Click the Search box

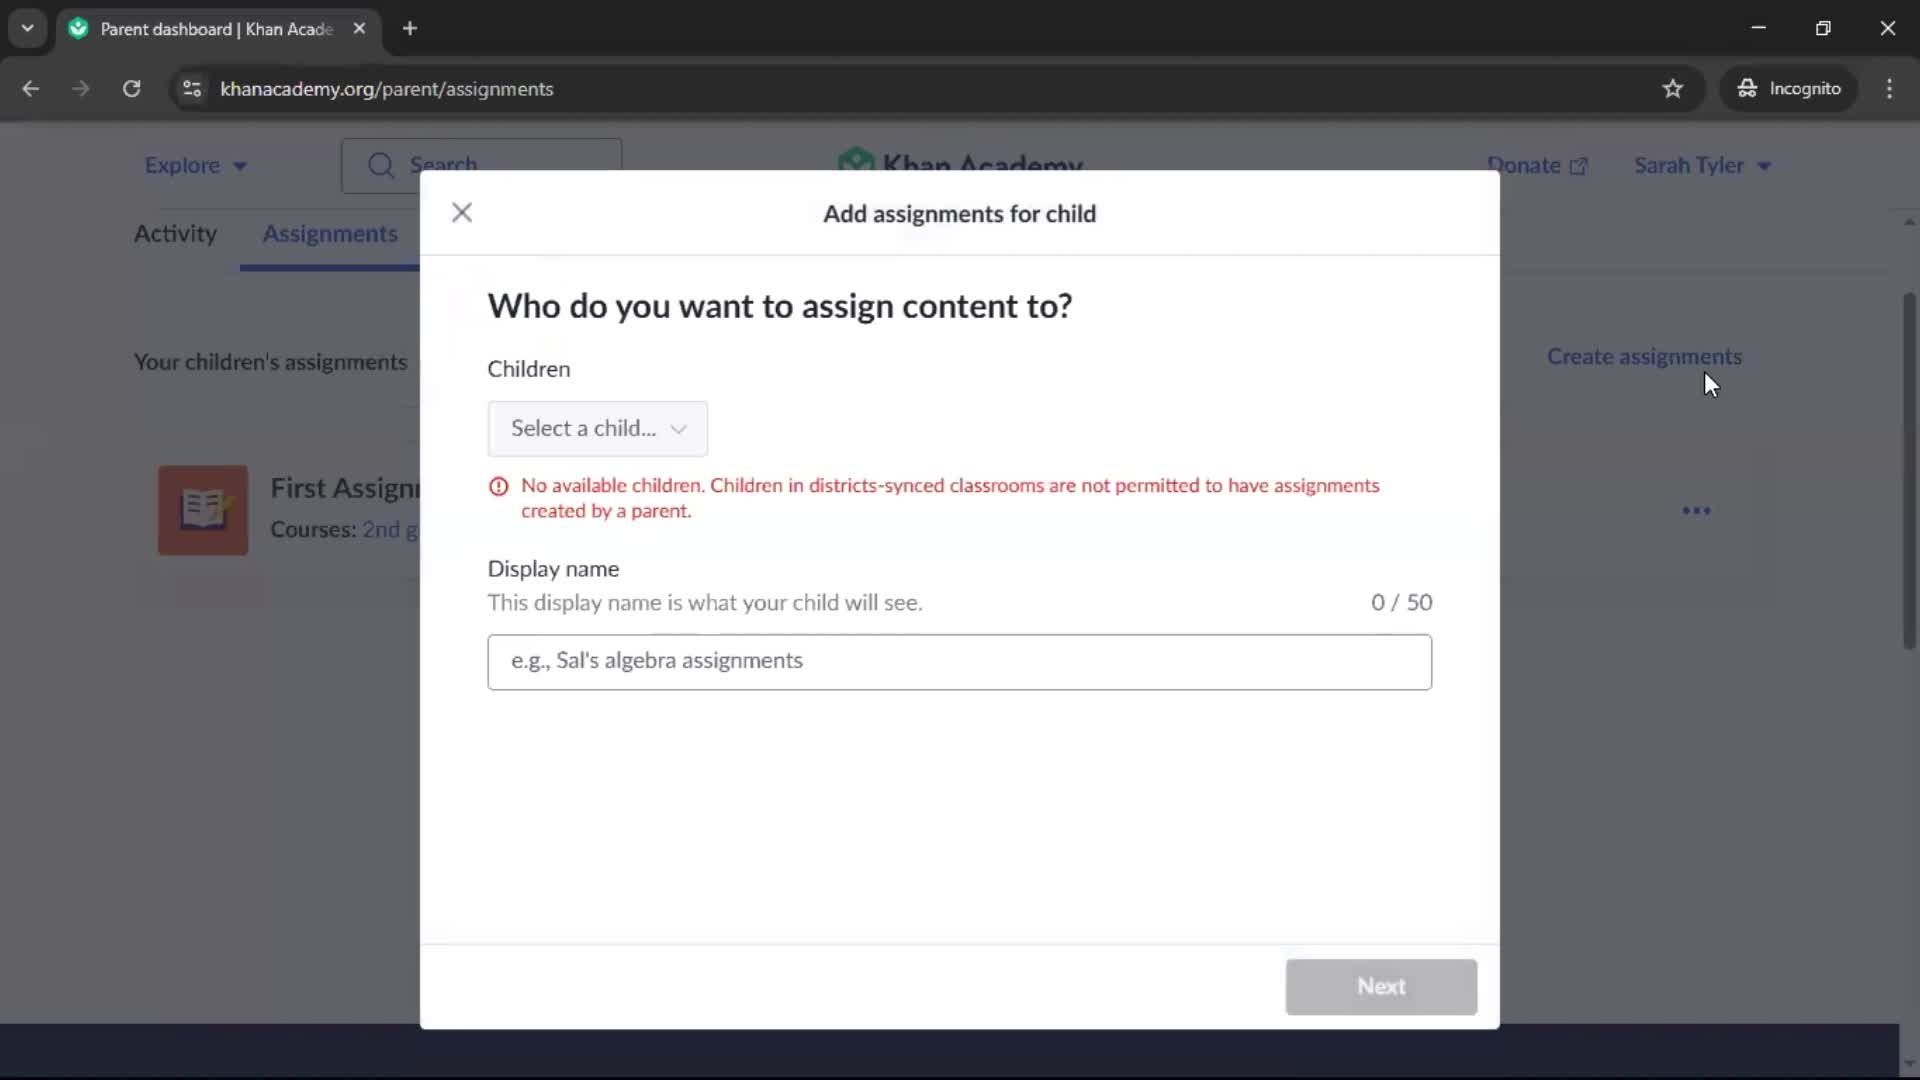(x=481, y=165)
